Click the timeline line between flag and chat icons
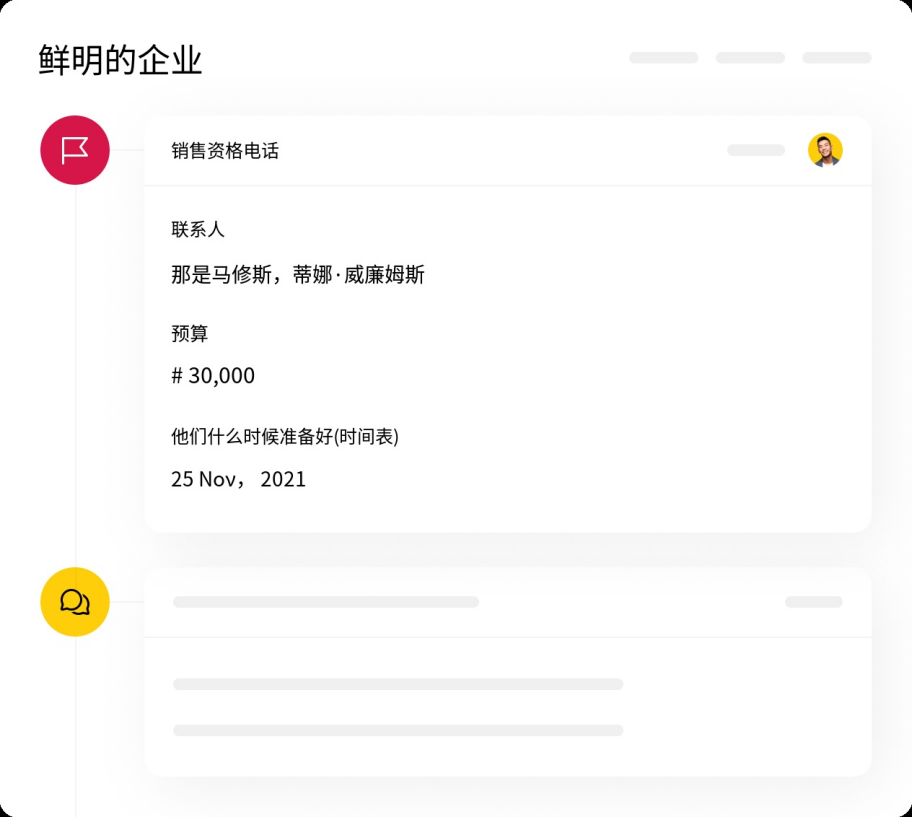 [x=75, y=376]
